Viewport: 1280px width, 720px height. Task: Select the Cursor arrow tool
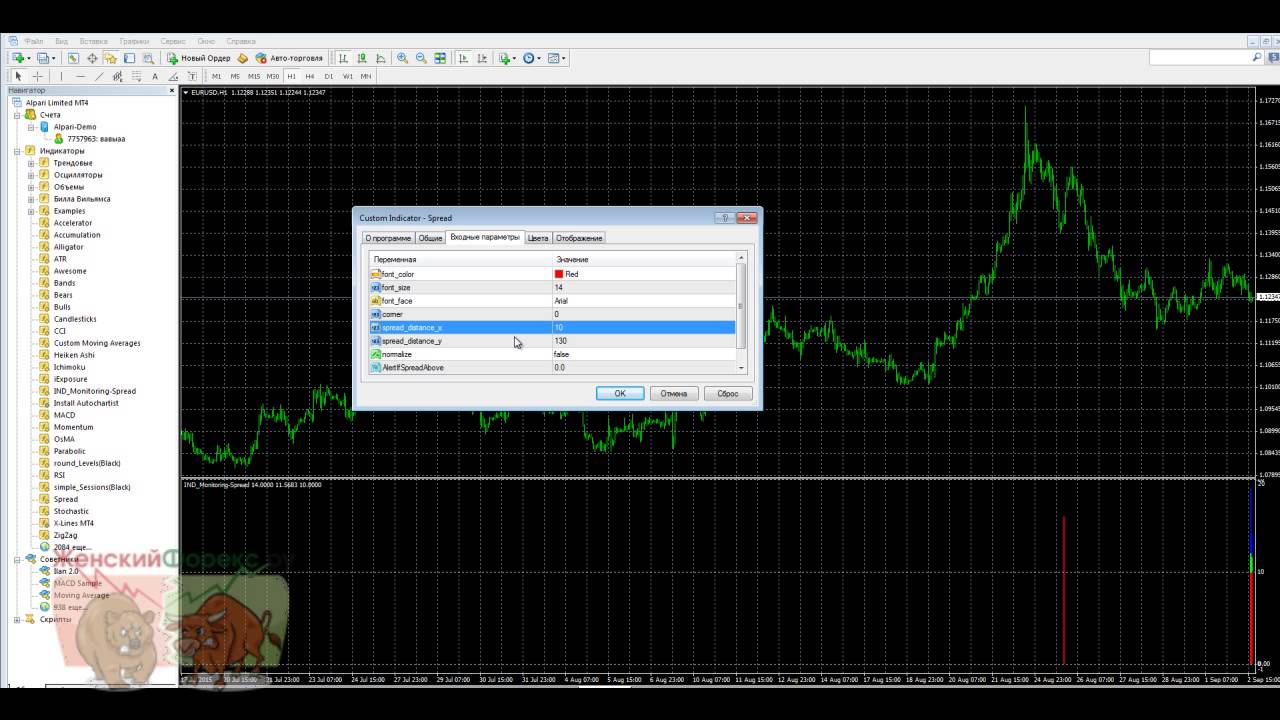click(18, 76)
